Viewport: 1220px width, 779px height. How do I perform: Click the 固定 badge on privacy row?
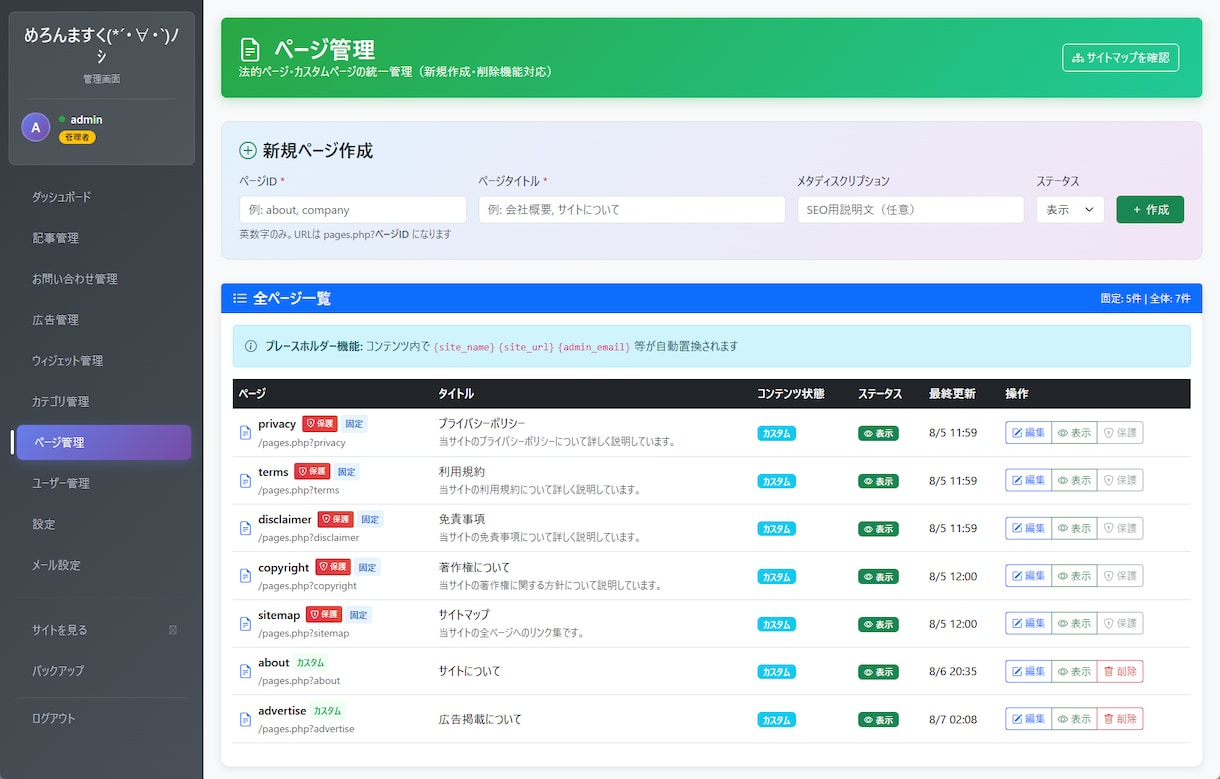355,424
